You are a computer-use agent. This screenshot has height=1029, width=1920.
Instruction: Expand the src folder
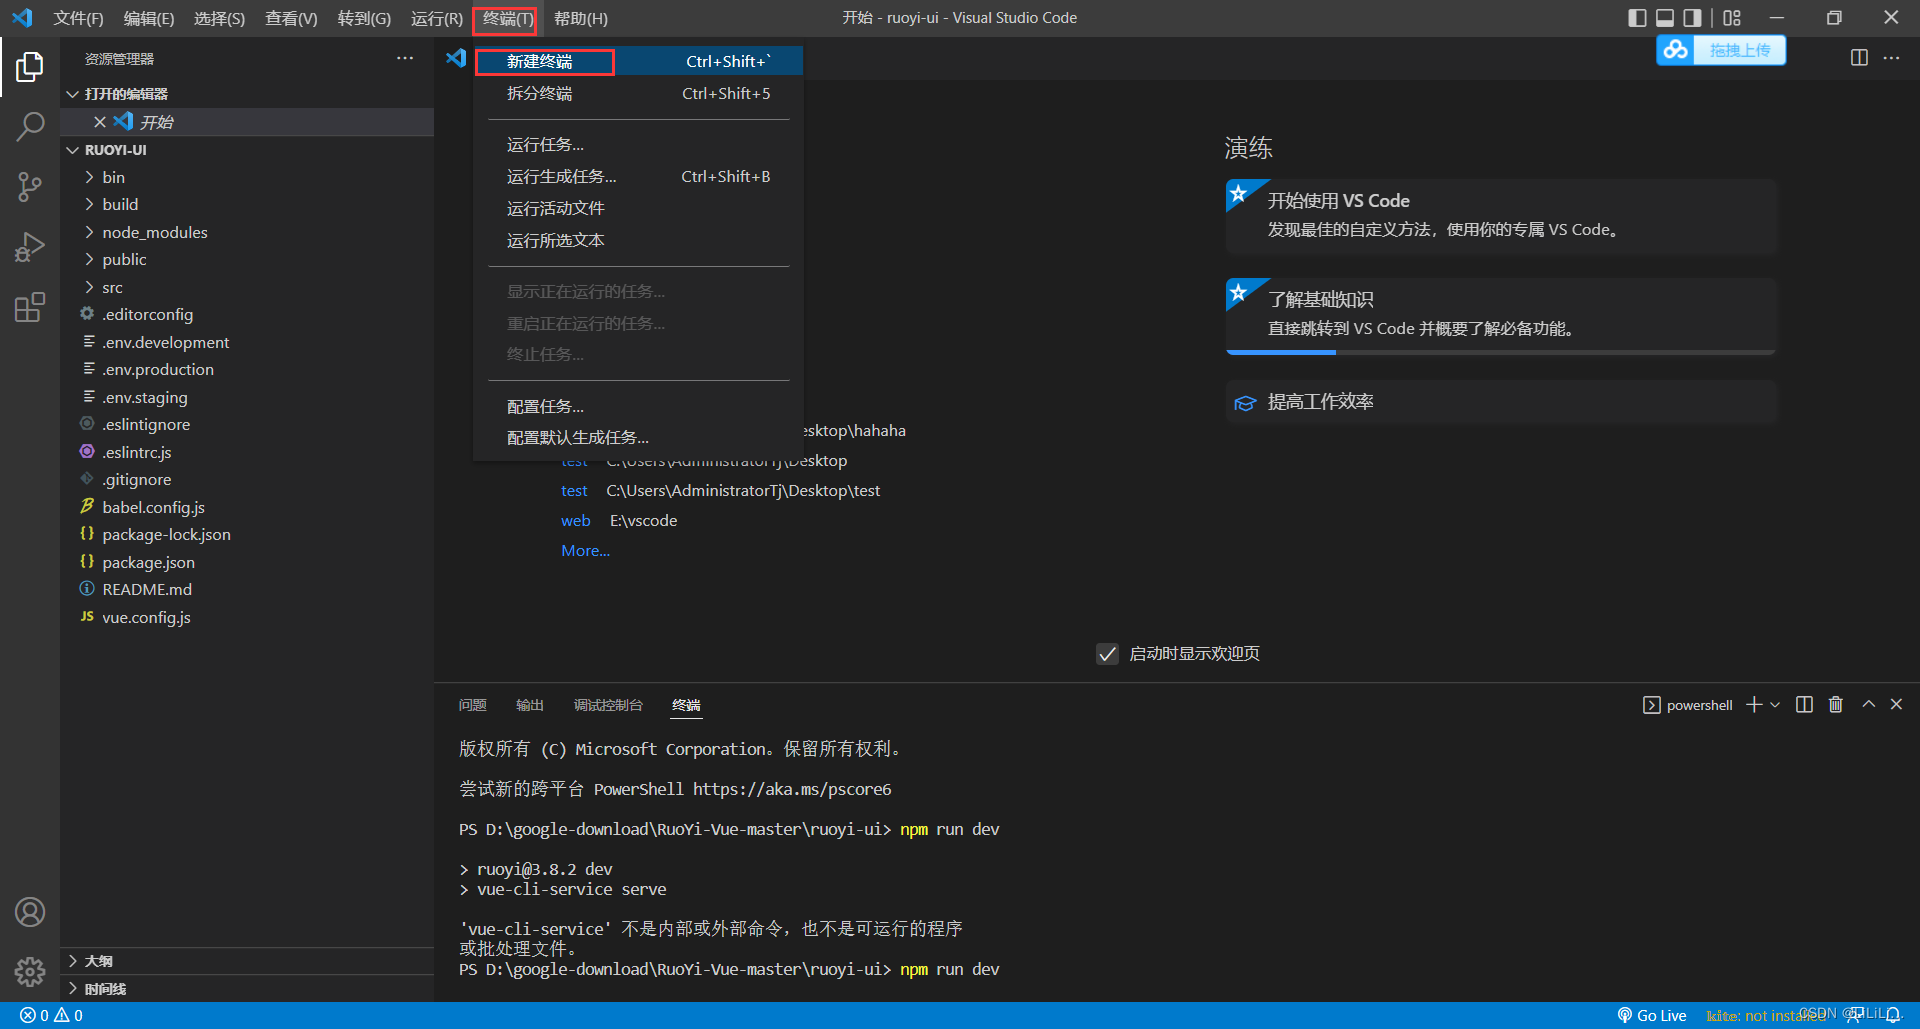coord(247,287)
